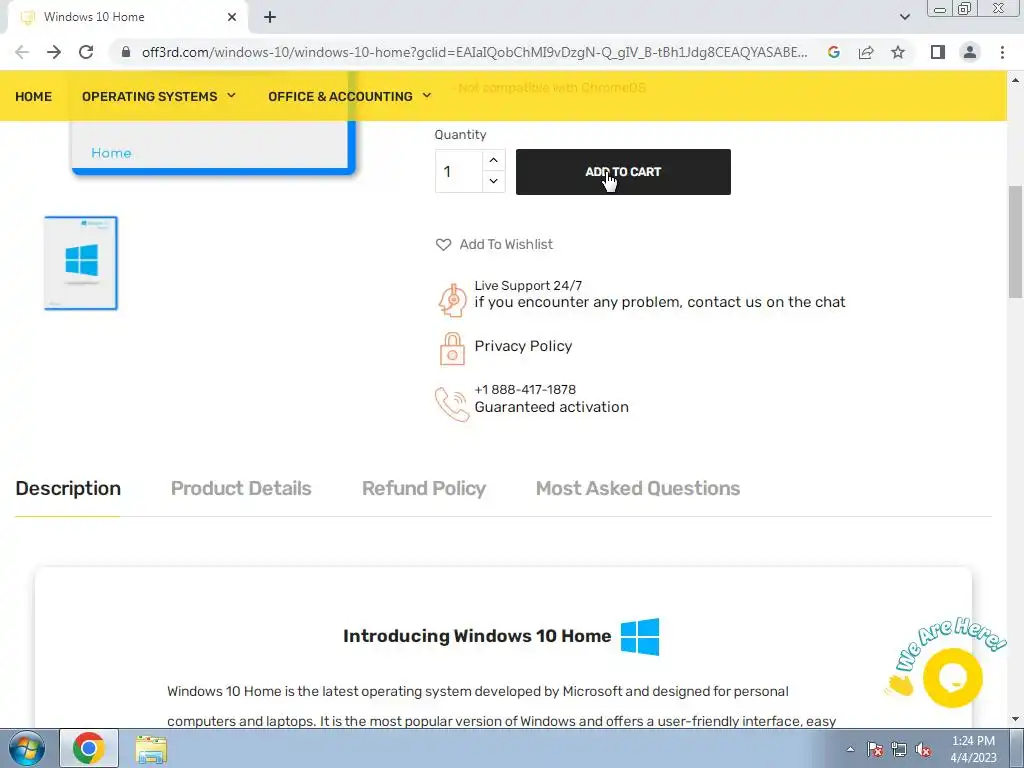Increase quantity with the up arrow
Screen dimensions: 1024x768
click(494, 160)
